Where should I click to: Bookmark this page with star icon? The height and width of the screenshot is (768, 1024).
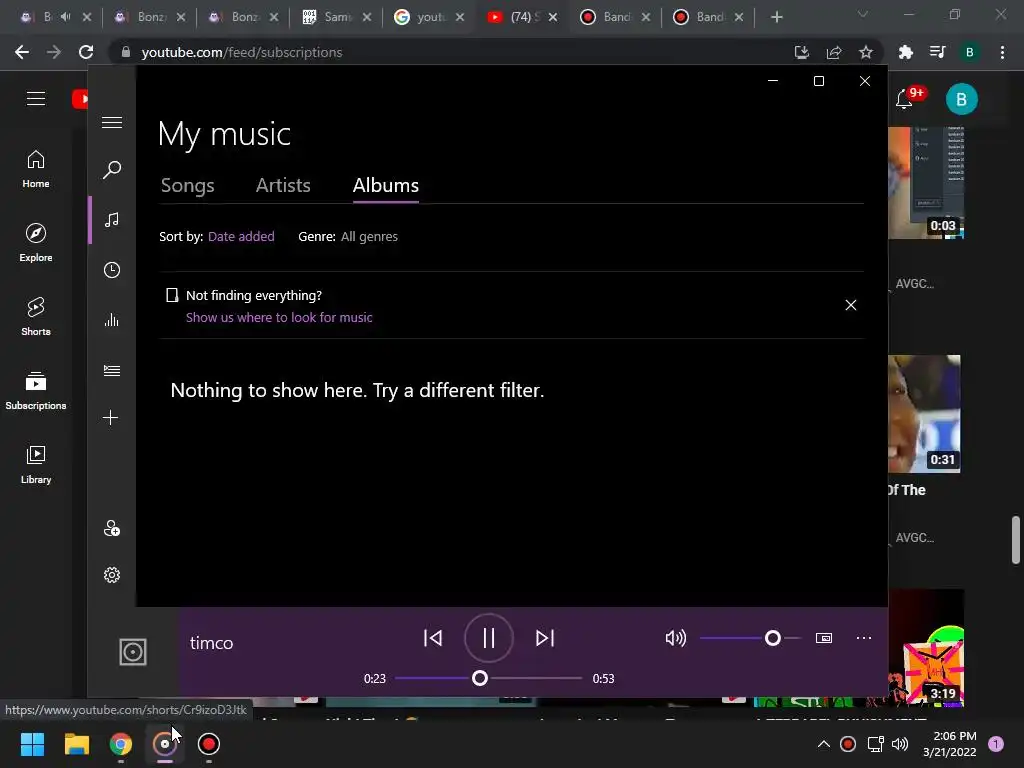[x=865, y=52]
